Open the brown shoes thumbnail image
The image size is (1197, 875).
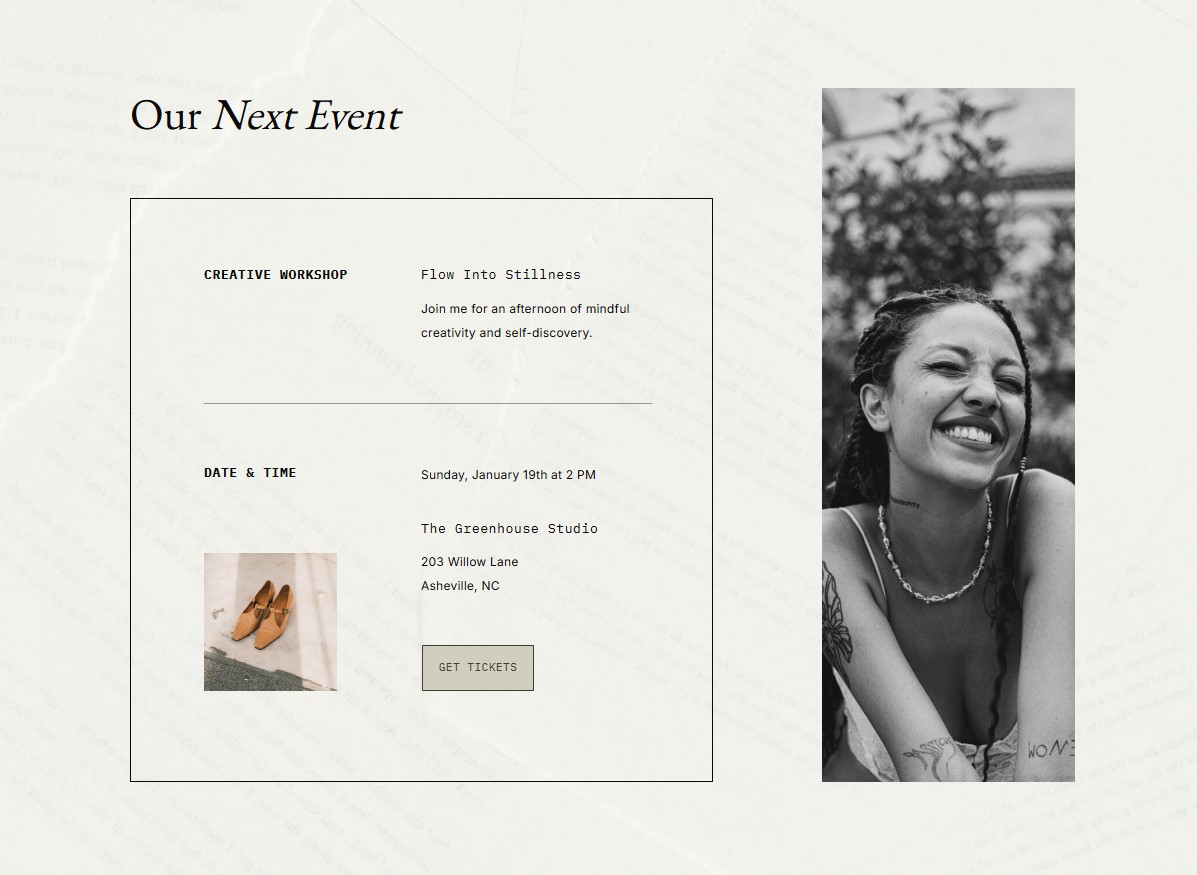(x=270, y=622)
